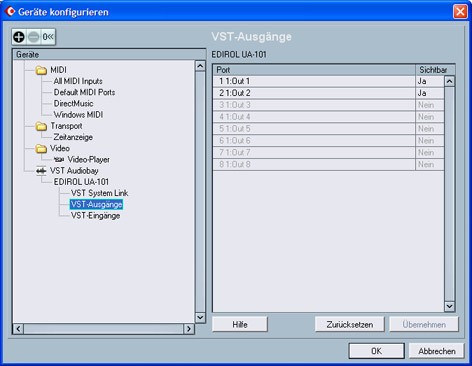Click port list scroll up arrow
This screenshot has width=472, height=366.
[x=449, y=81]
